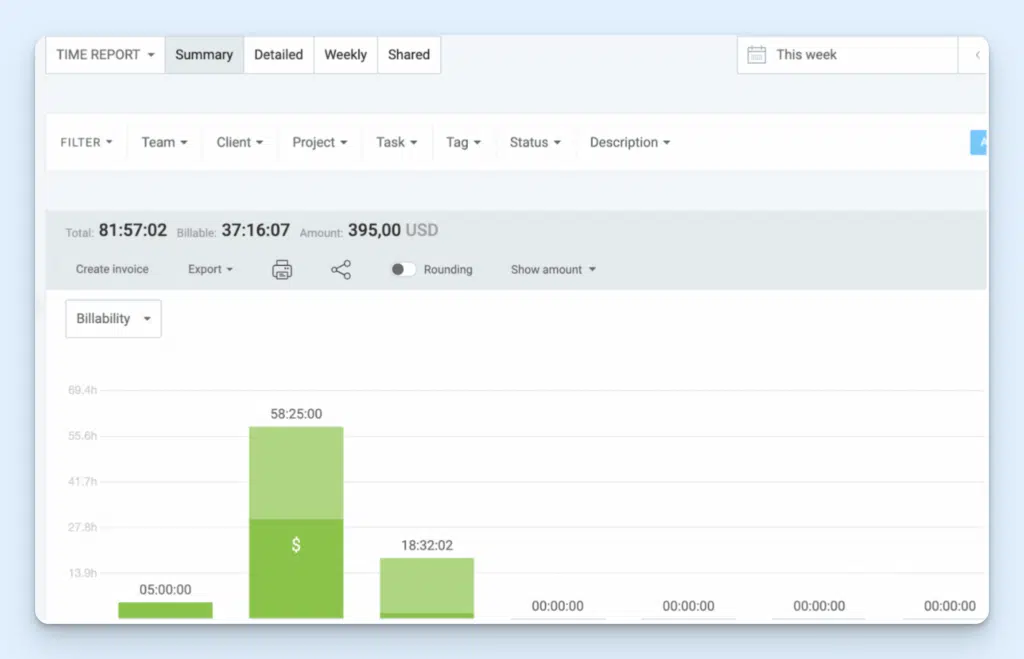Screen dimensions: 1024x659
Task: Open the Show amount dropdown
Action: click(552, 269)
